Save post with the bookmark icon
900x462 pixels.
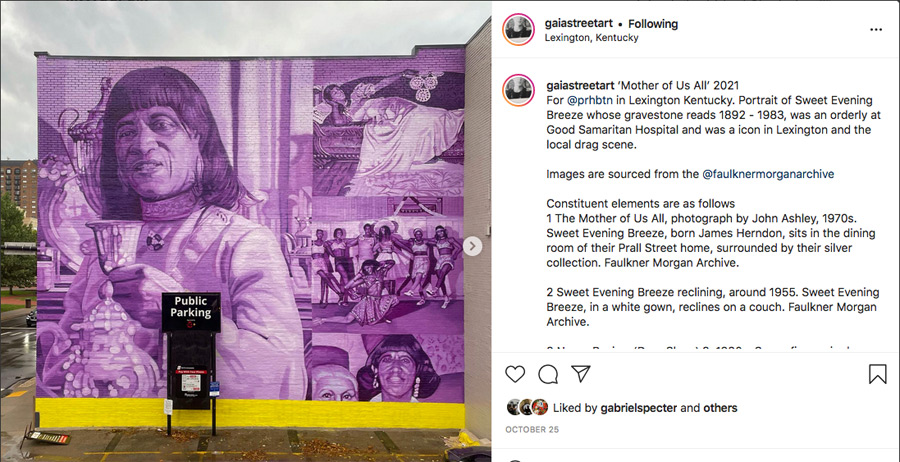coord(877,374)
